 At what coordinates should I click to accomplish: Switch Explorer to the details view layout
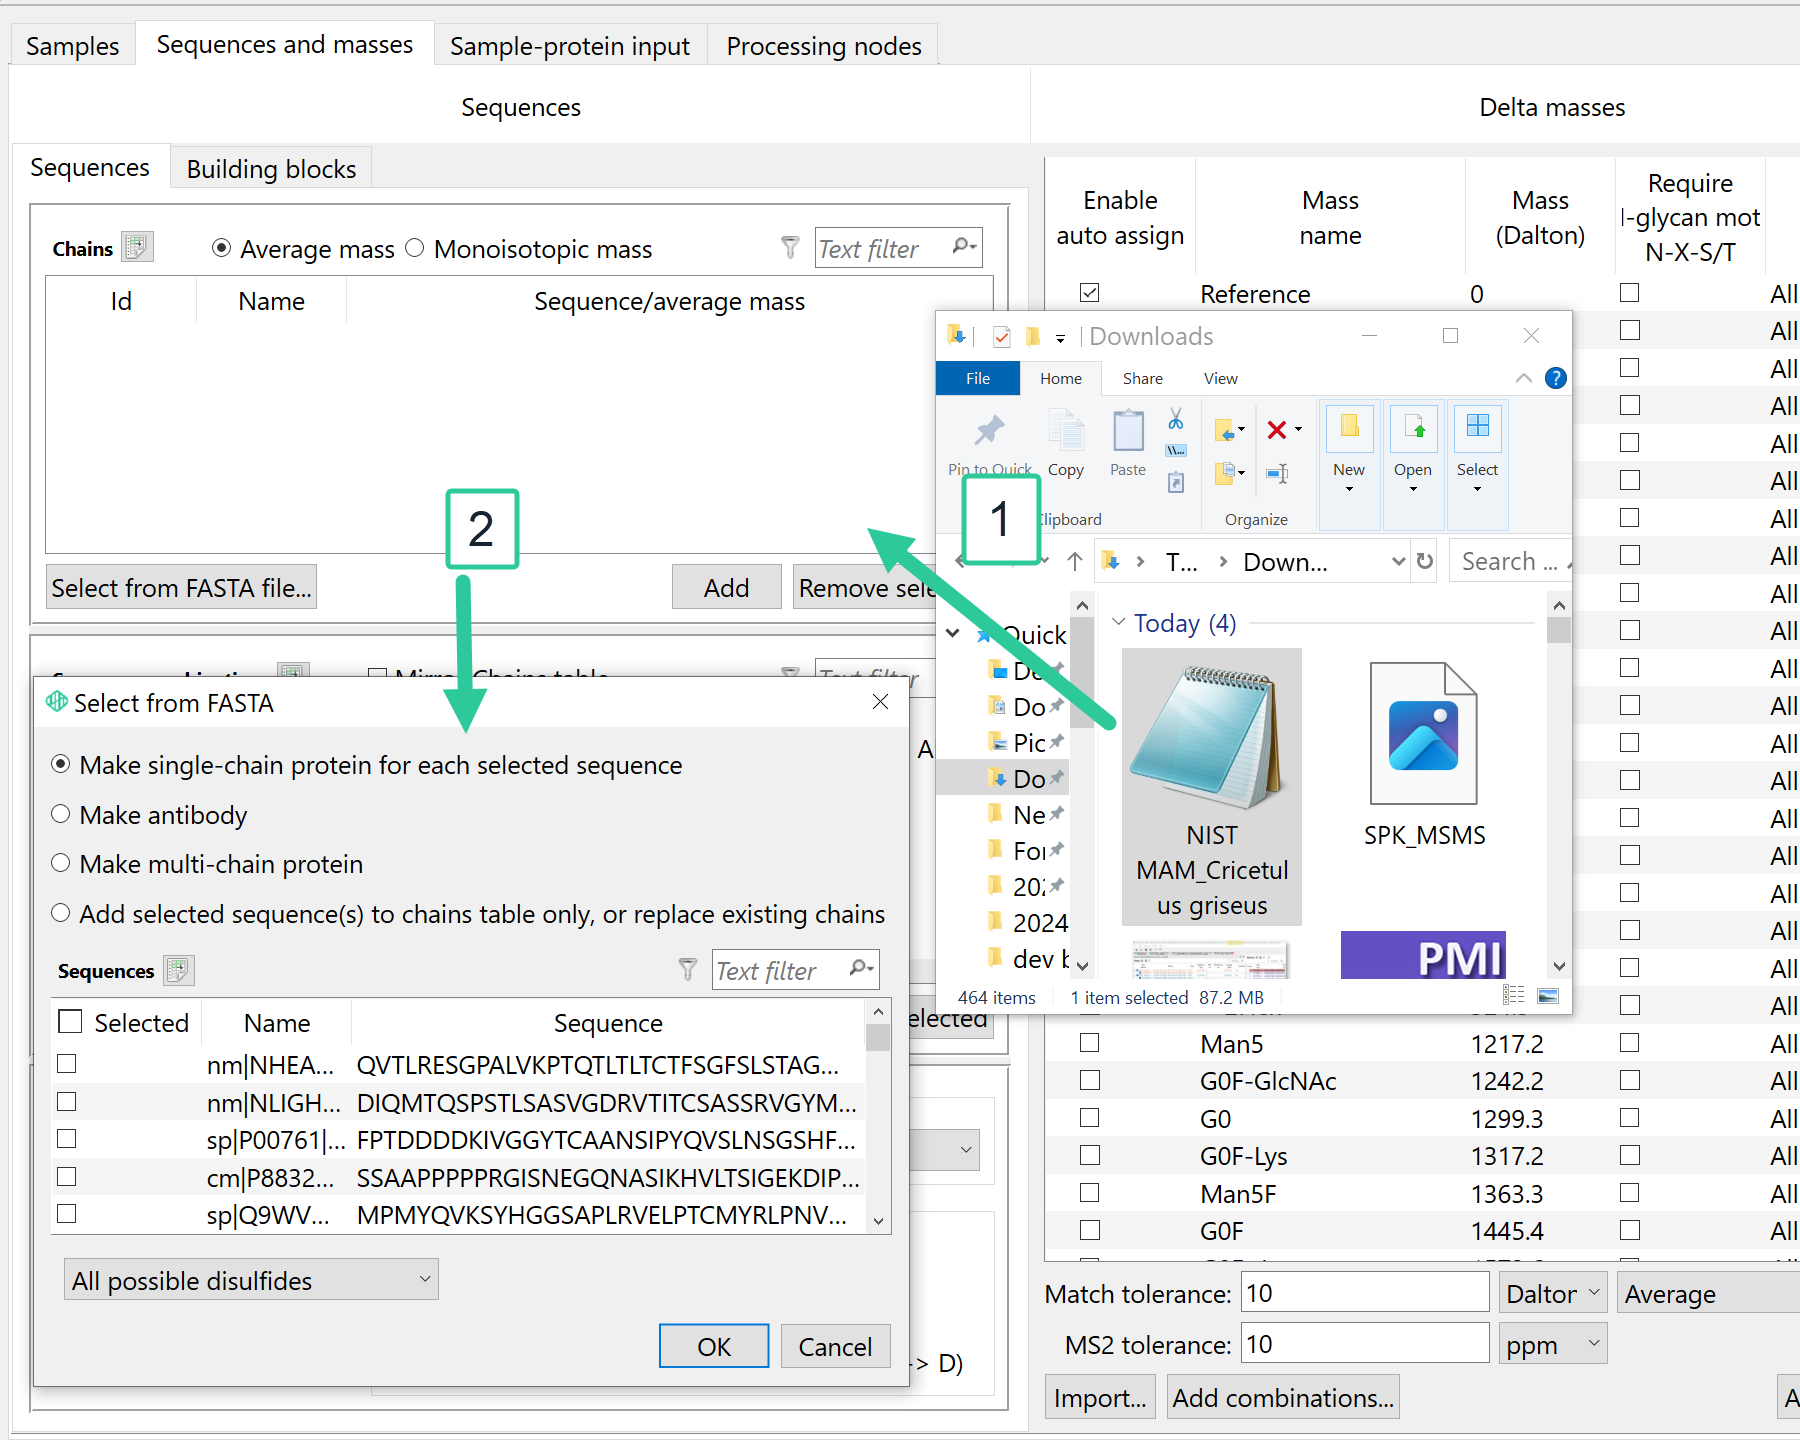tap(1514, 996)
